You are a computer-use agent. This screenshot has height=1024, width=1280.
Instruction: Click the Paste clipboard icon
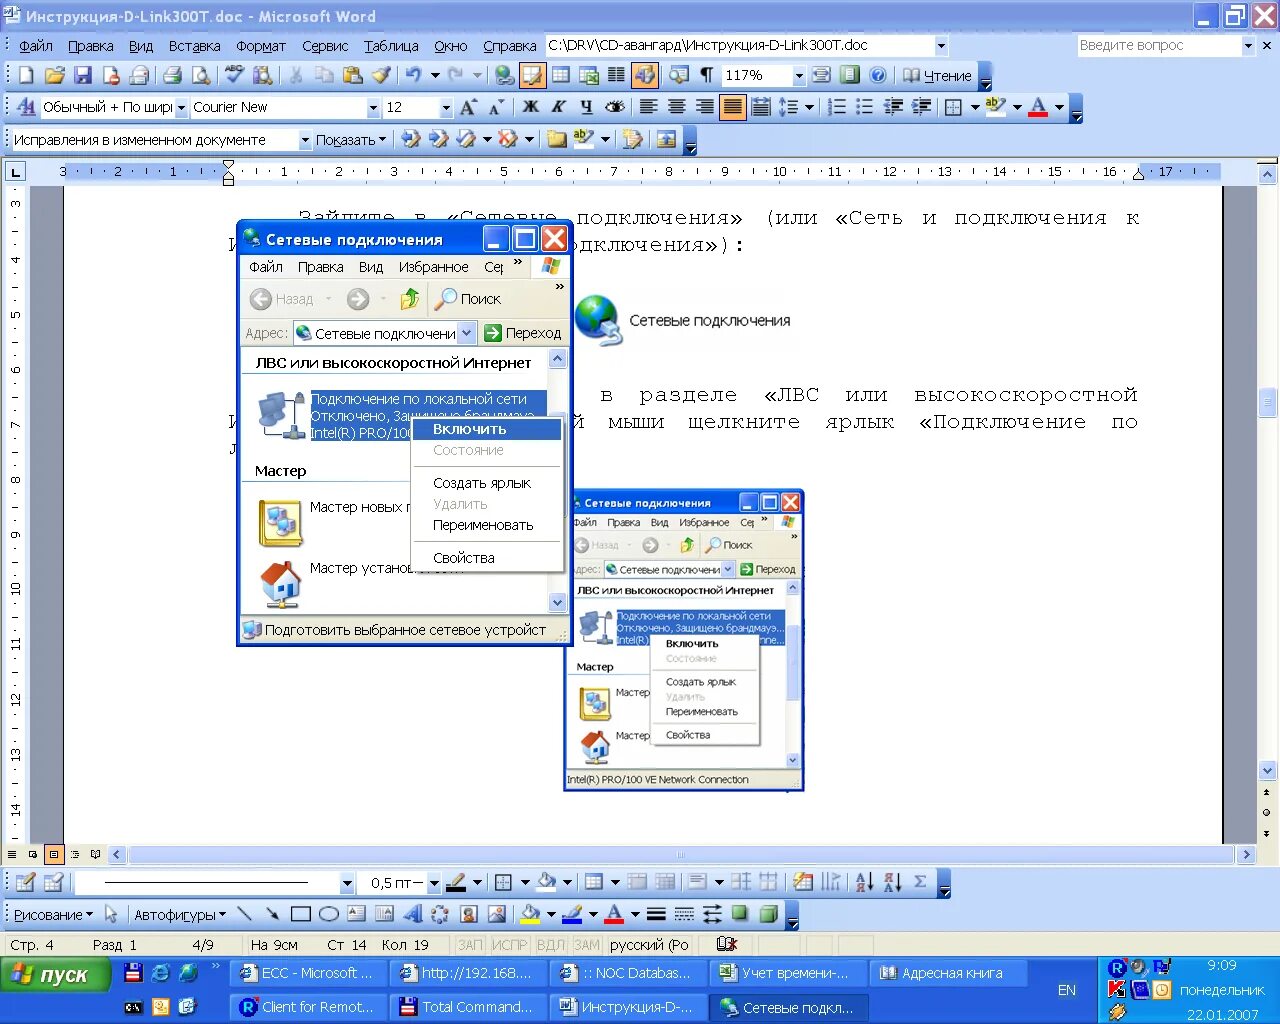[352, 75]
